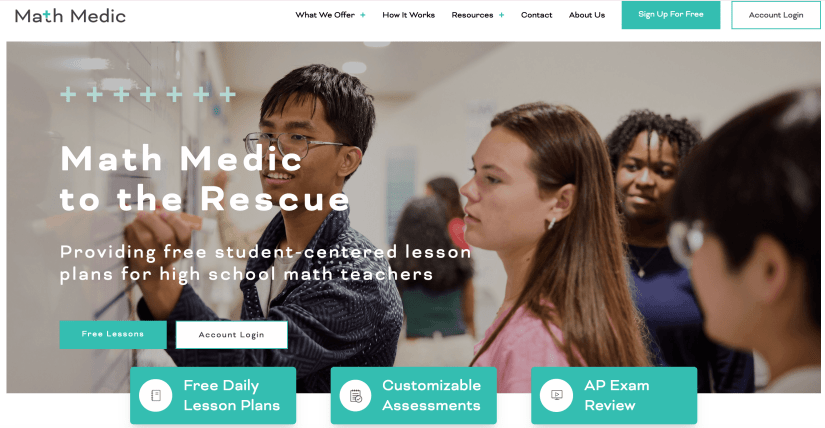Click the row of teal plus signs

click(148, 95)
